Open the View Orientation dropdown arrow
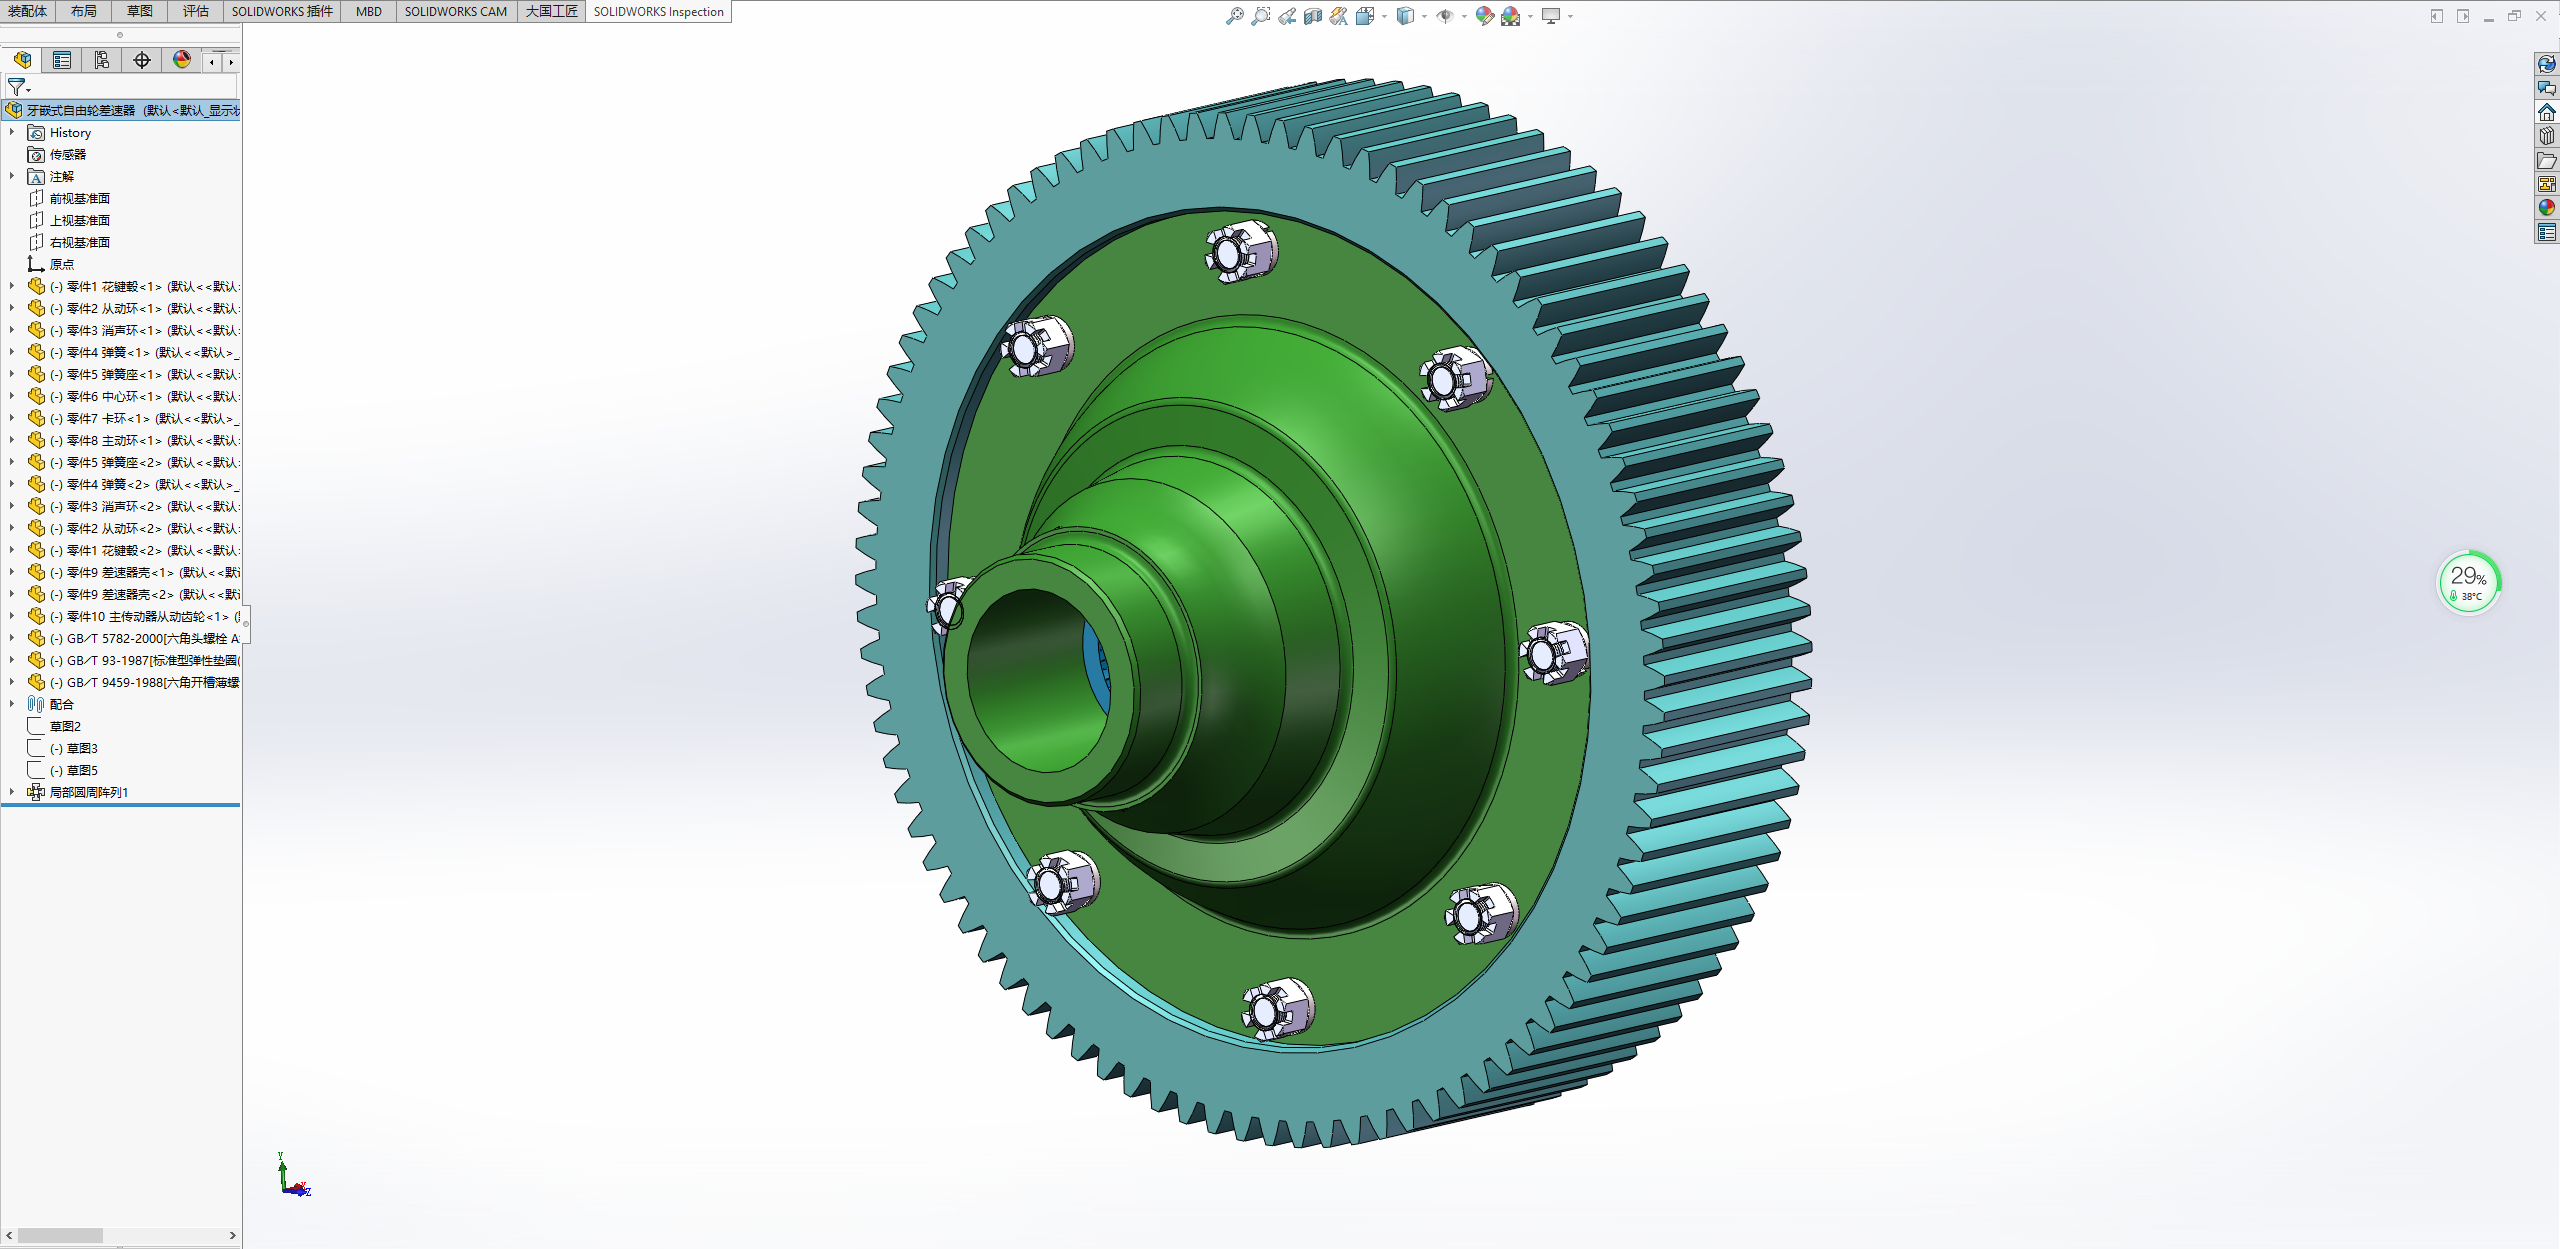 coord(1384,16)
